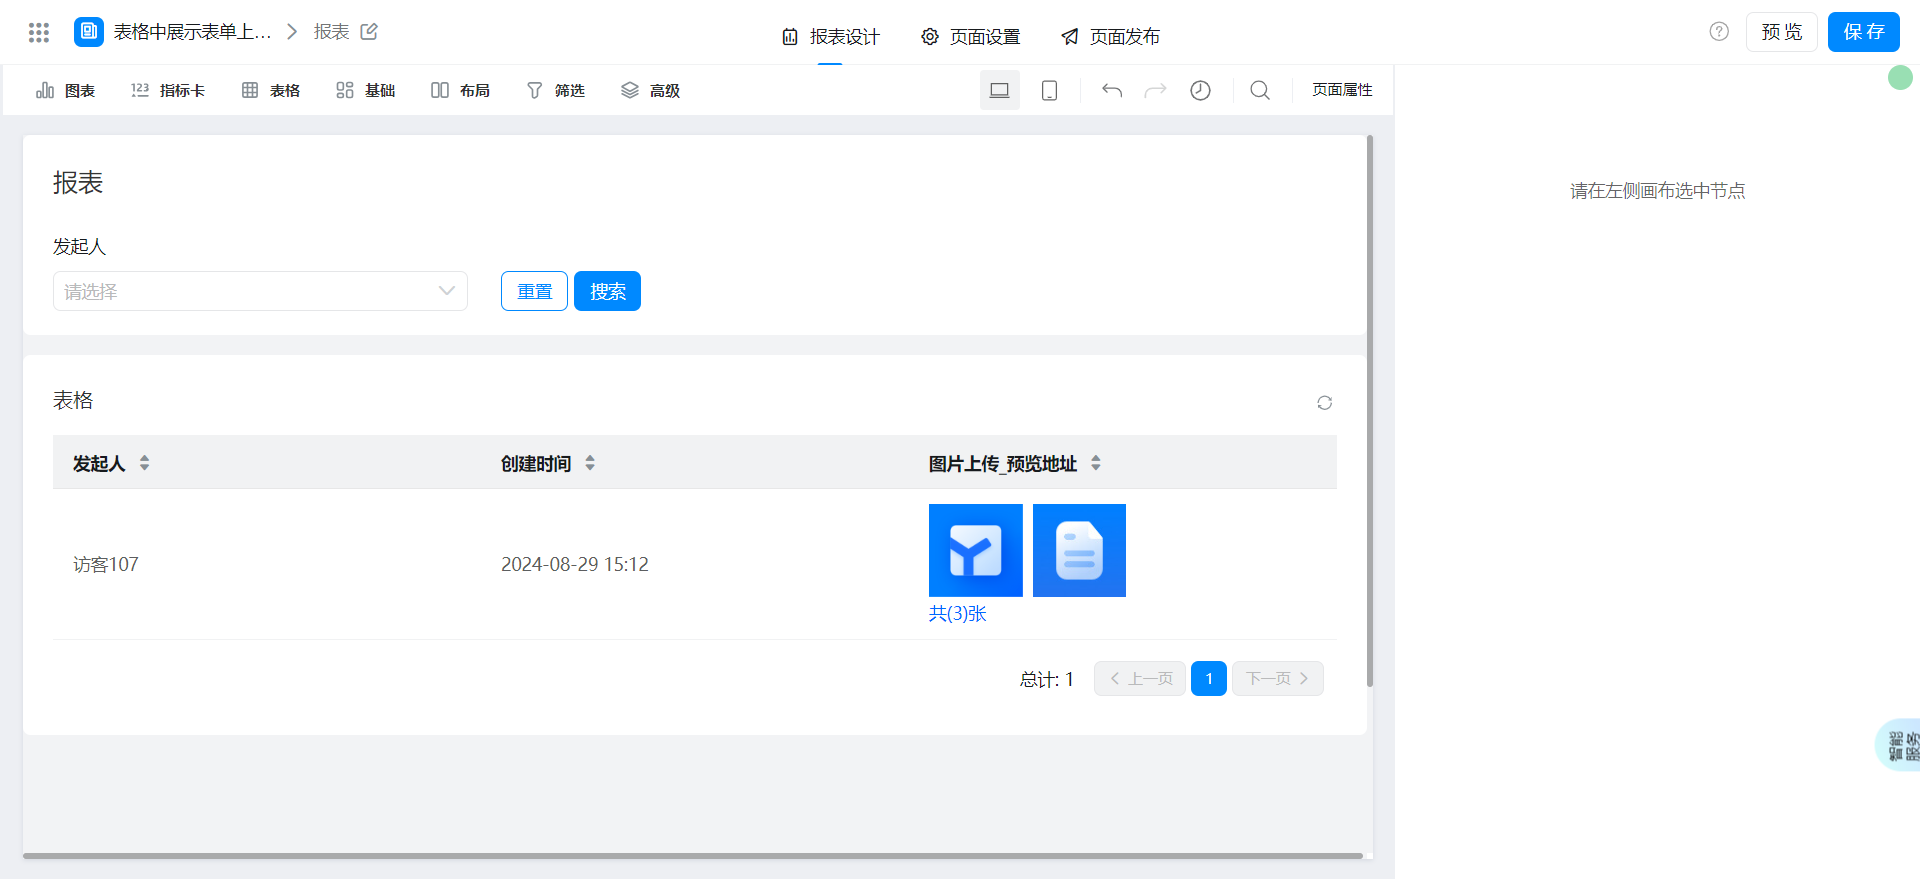The image size is (1920, 879).
Task: Open the history clock icon
Action: [x=1200, y=91]
